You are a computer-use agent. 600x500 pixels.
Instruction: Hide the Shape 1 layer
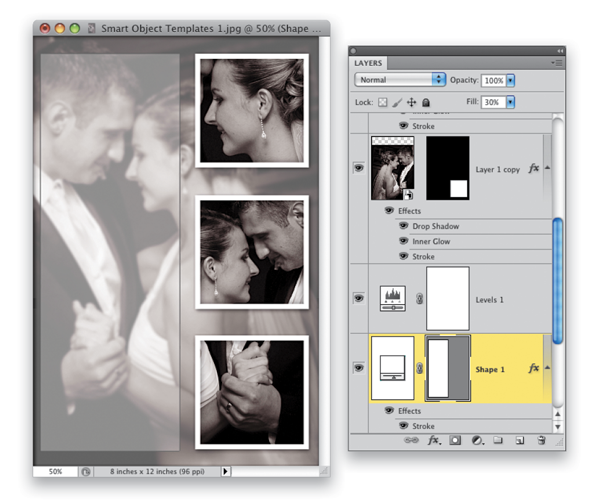(359, 368)
